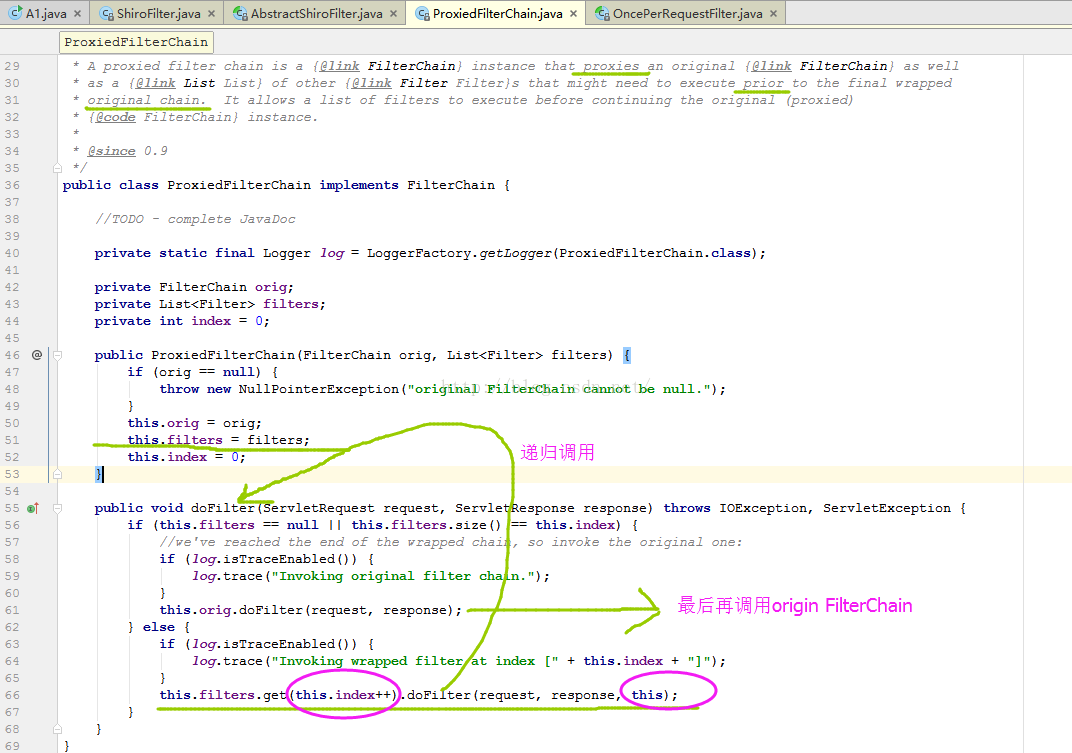
Task: Click the 'orig;' field declaration on line 42
Action: pyautogui.click(x=274, y=287)
